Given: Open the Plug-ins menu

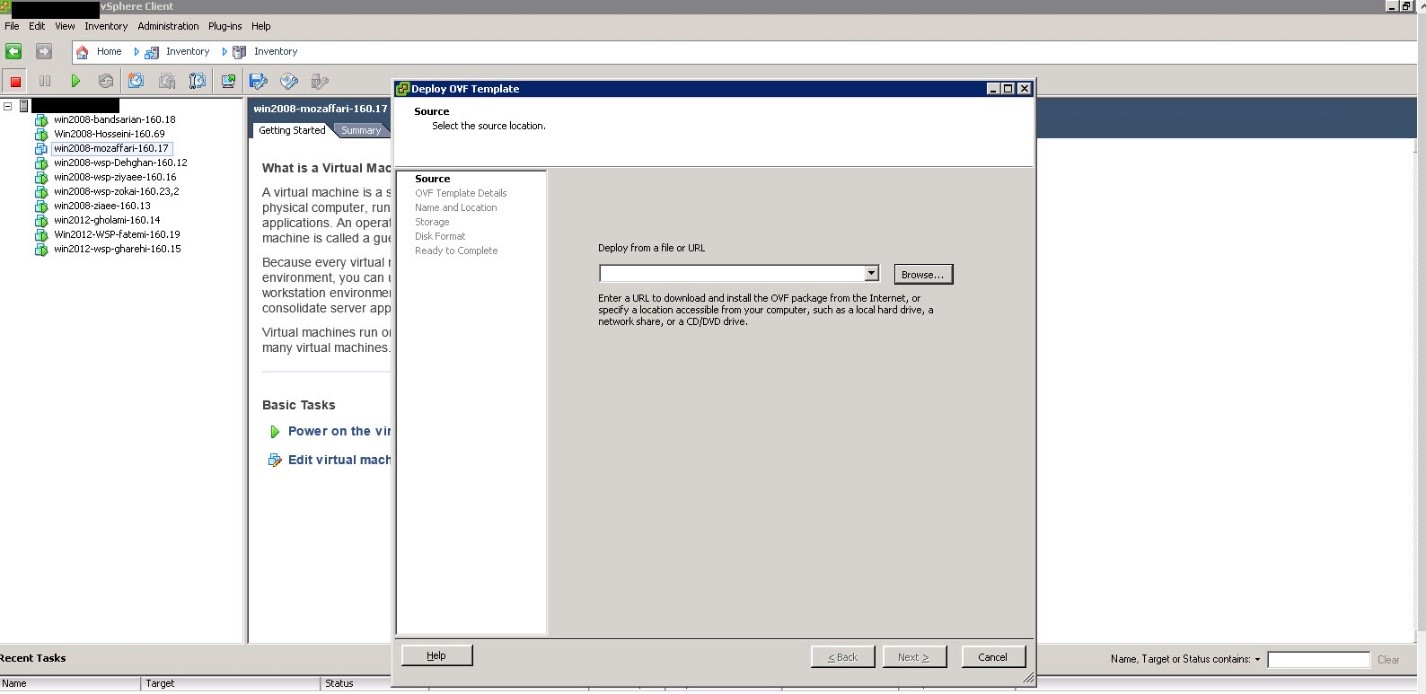Looking at the screenshot, I should click(x=225, y=26).
